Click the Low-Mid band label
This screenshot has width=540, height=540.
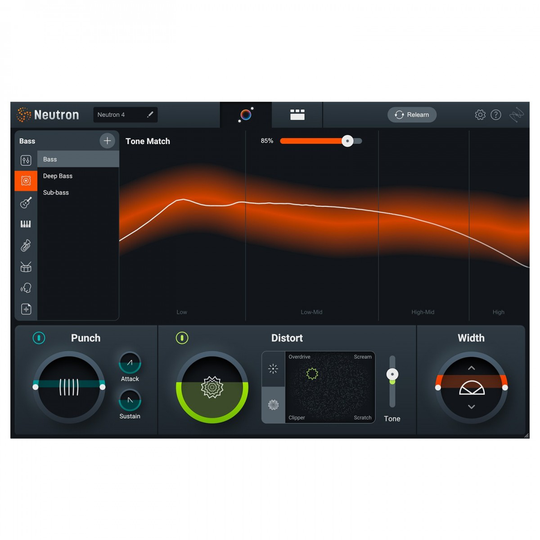pyautogui.click(x=311, y=312)
